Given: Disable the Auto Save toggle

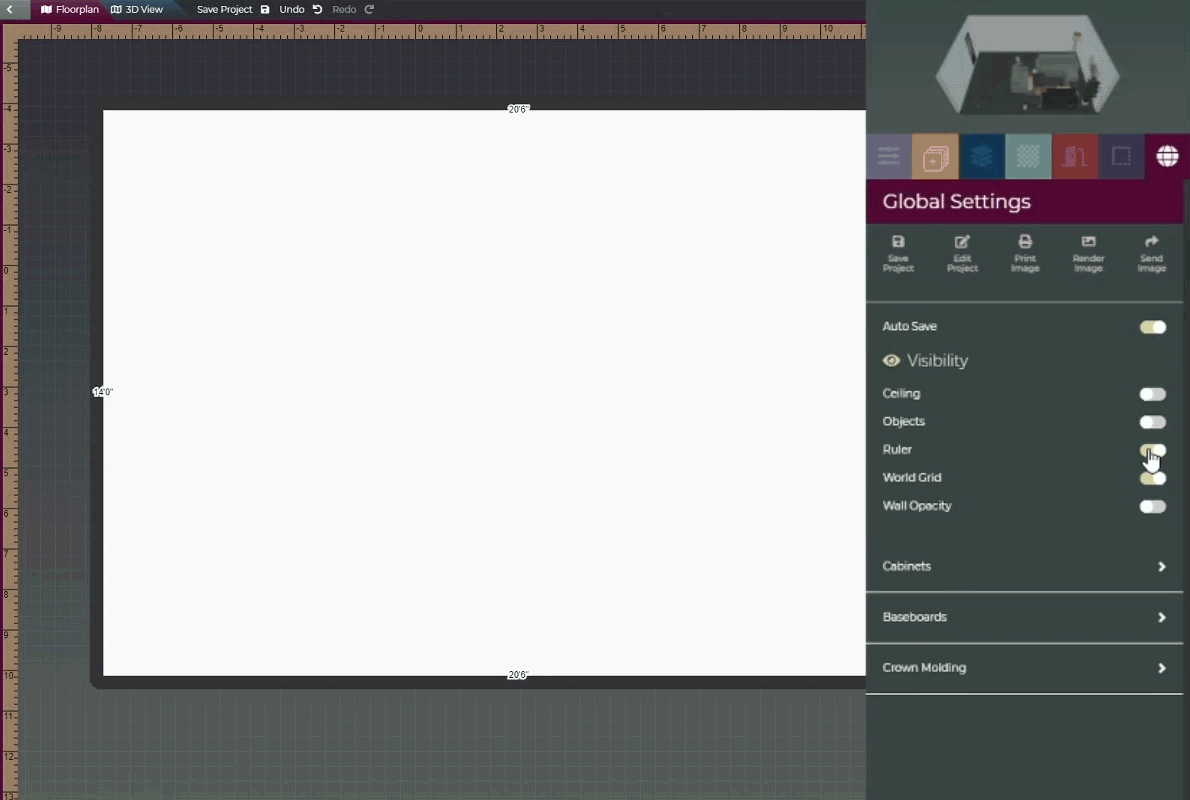Looking at the screenshot, I should (x=1152, y=327).
